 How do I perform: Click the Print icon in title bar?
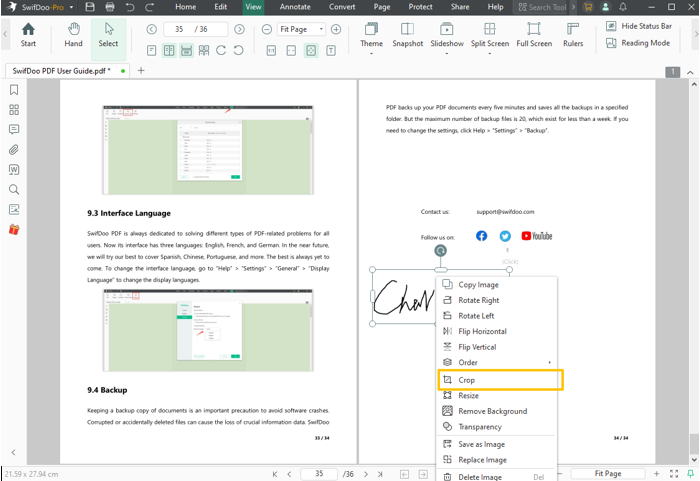point(110,7)
